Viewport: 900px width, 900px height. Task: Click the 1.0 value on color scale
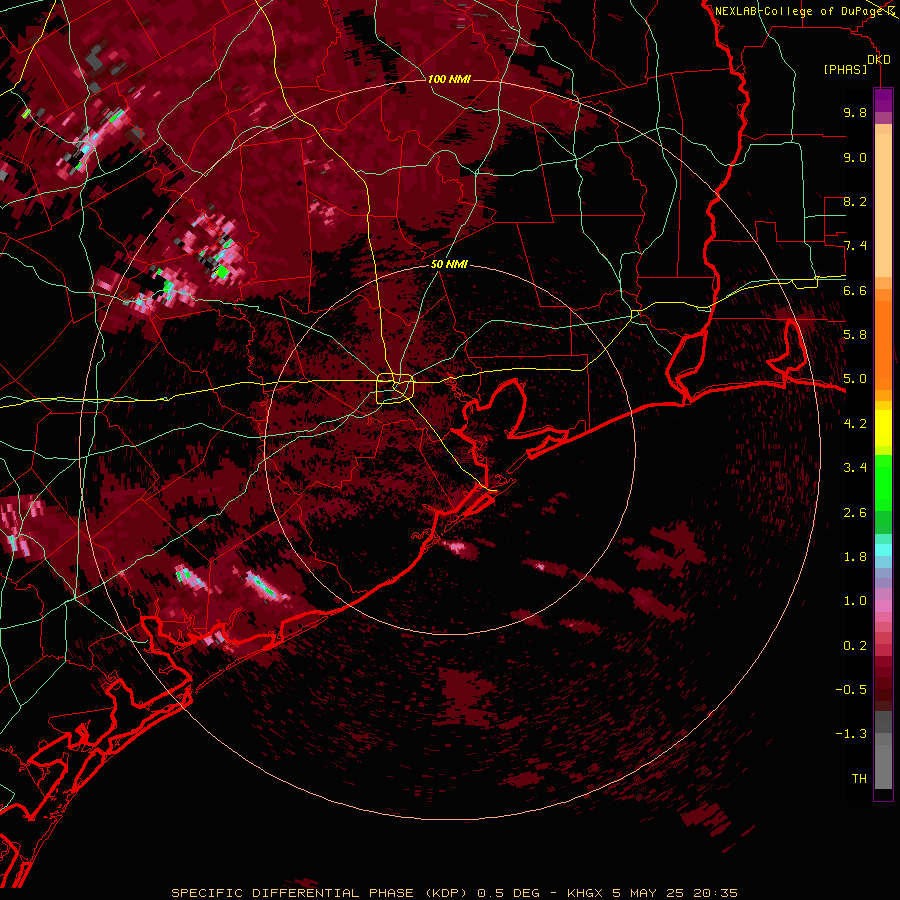point(855,601)
